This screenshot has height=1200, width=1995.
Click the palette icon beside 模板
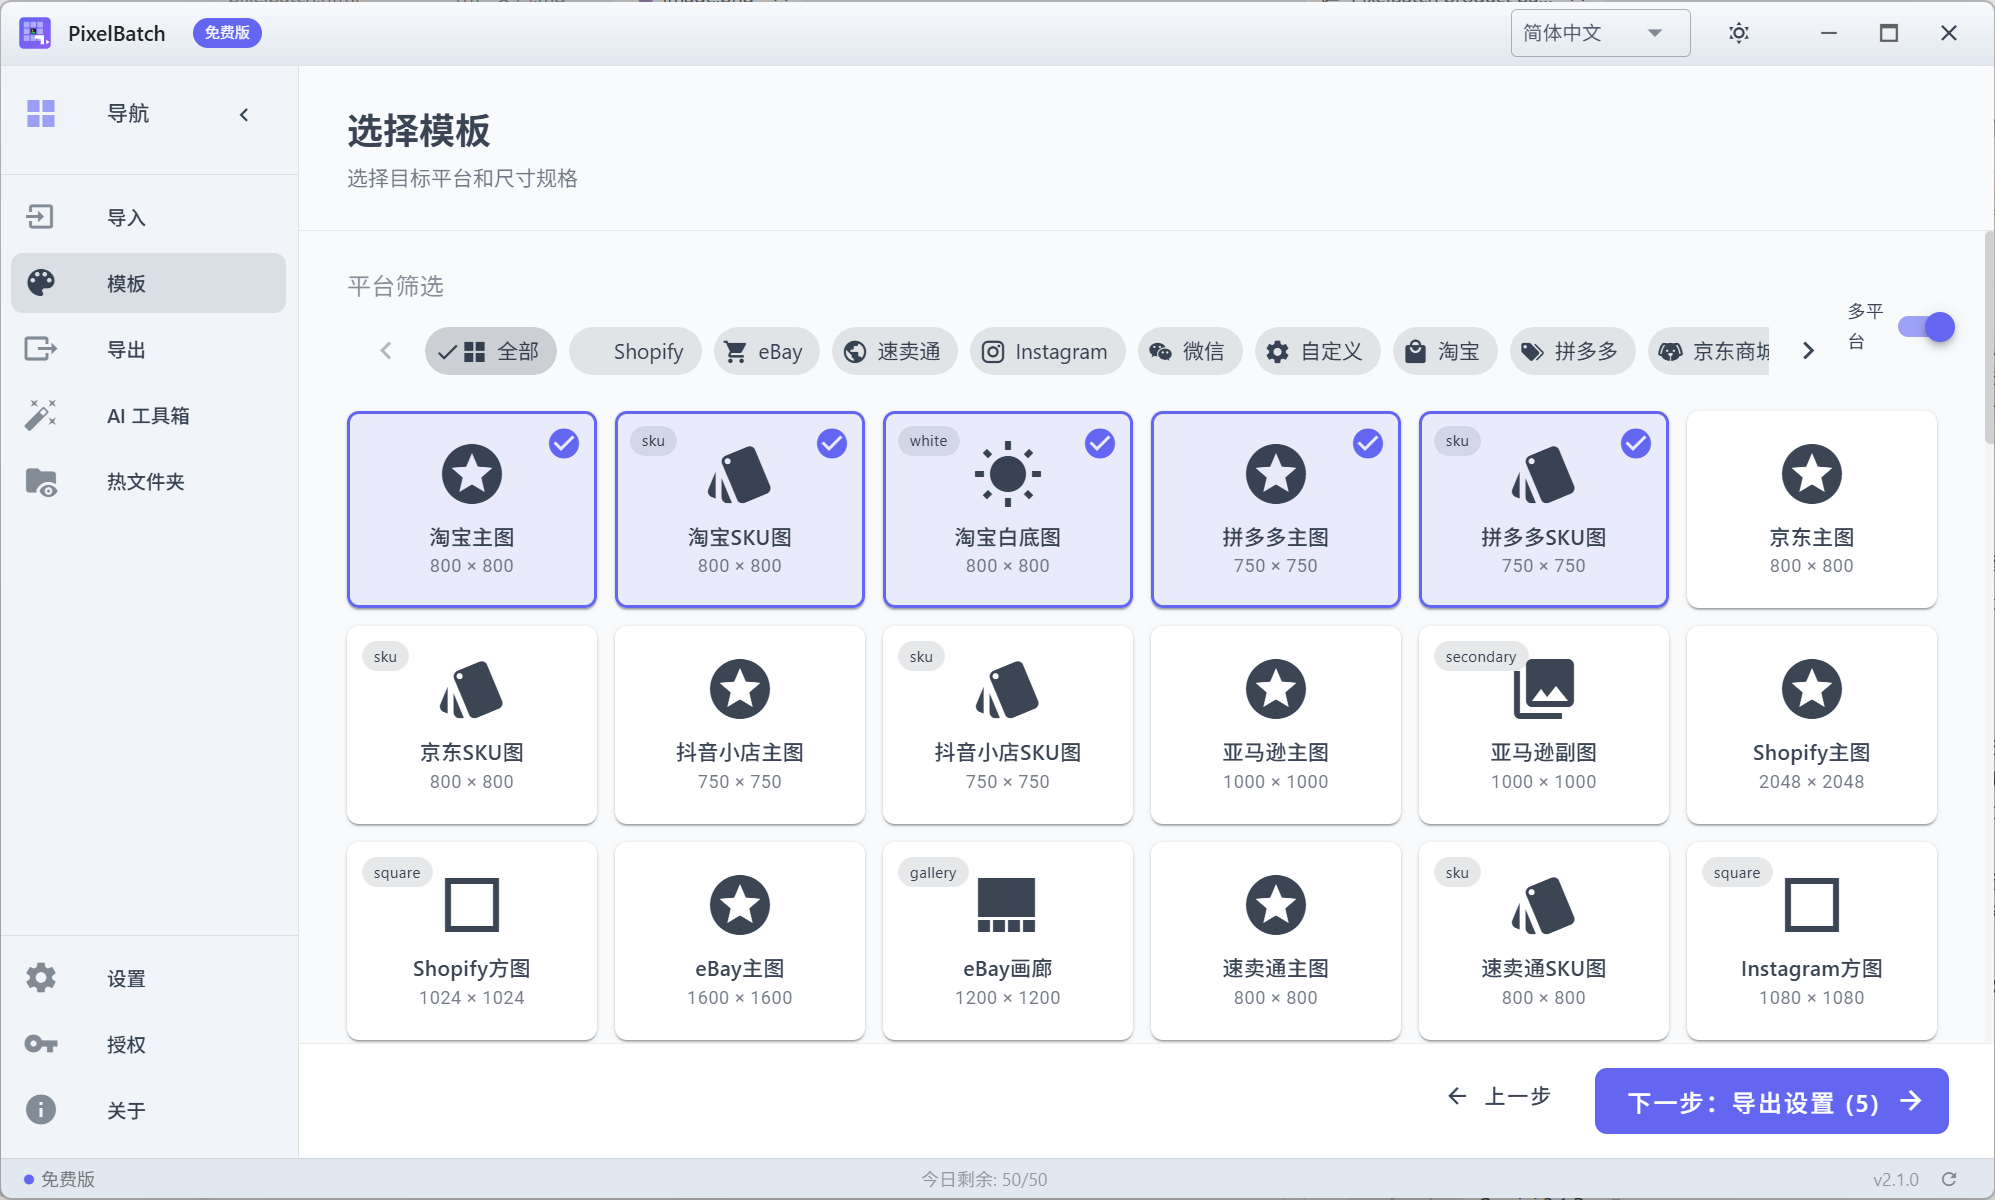41,283
